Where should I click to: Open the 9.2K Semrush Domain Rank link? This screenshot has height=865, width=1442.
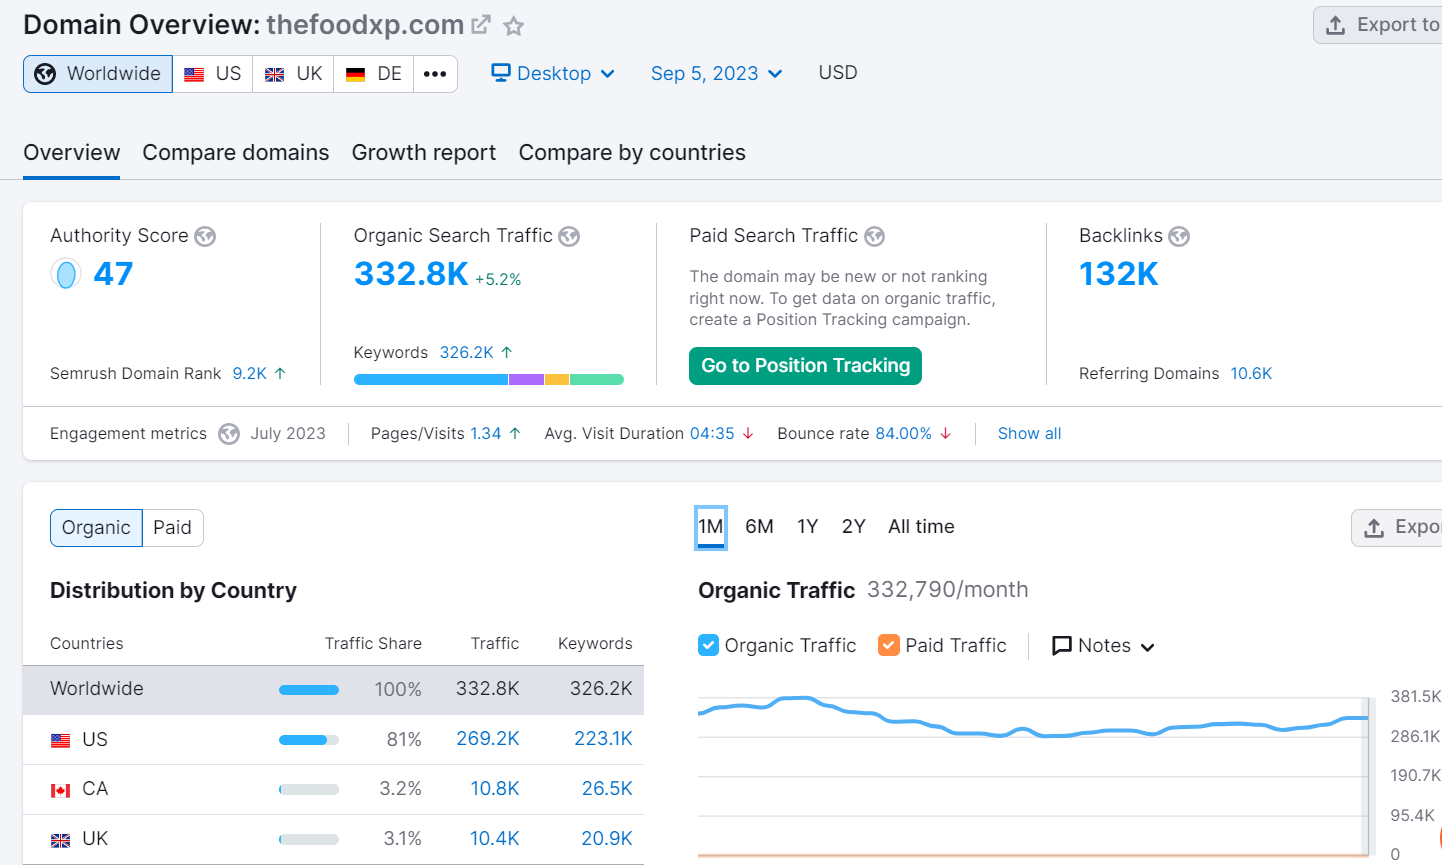250,374
